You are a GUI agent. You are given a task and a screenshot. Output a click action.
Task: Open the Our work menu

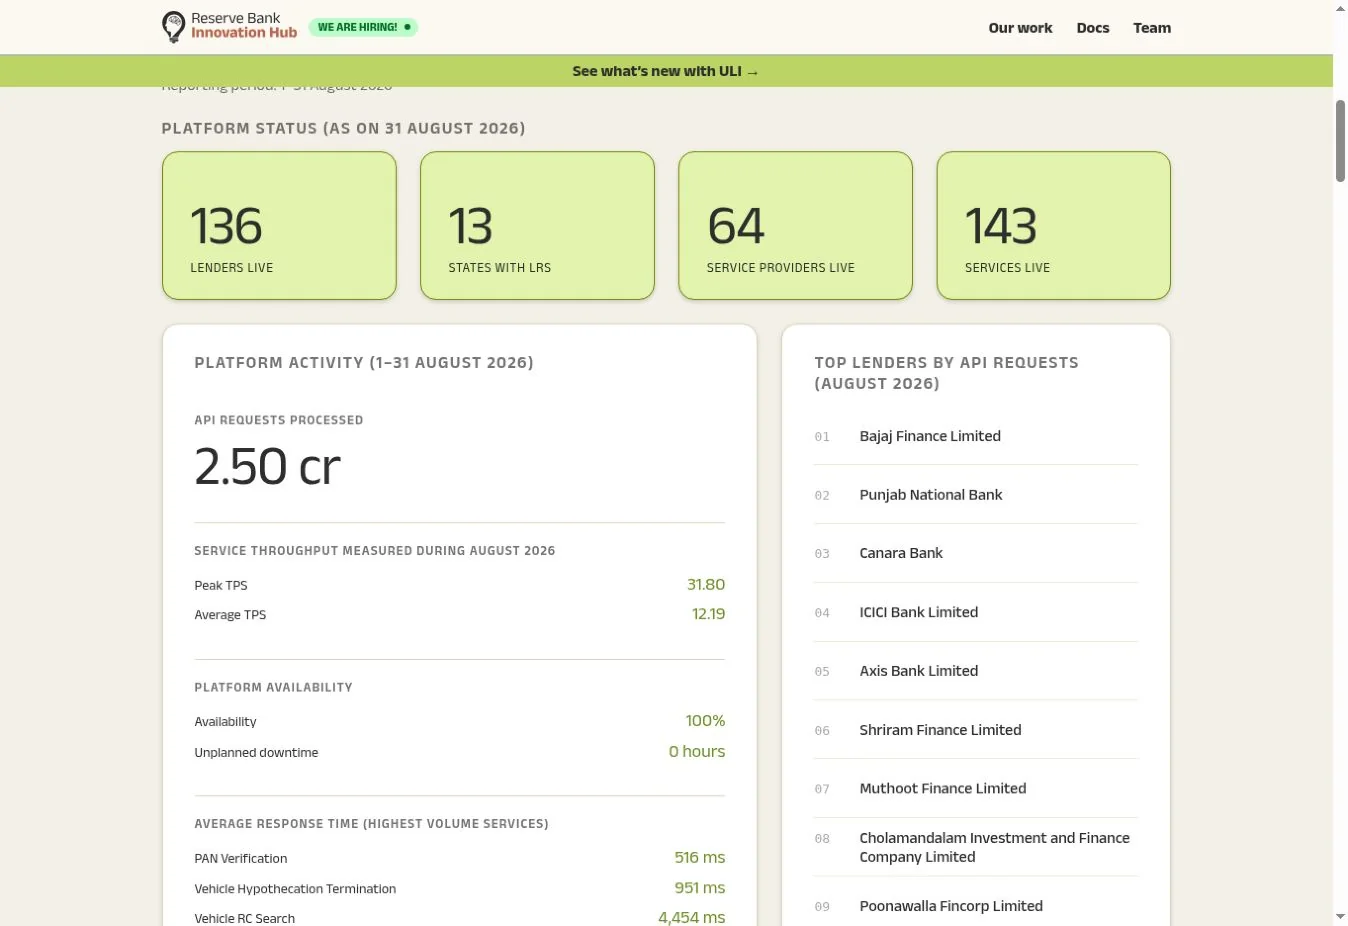[x=1020, y=28]
